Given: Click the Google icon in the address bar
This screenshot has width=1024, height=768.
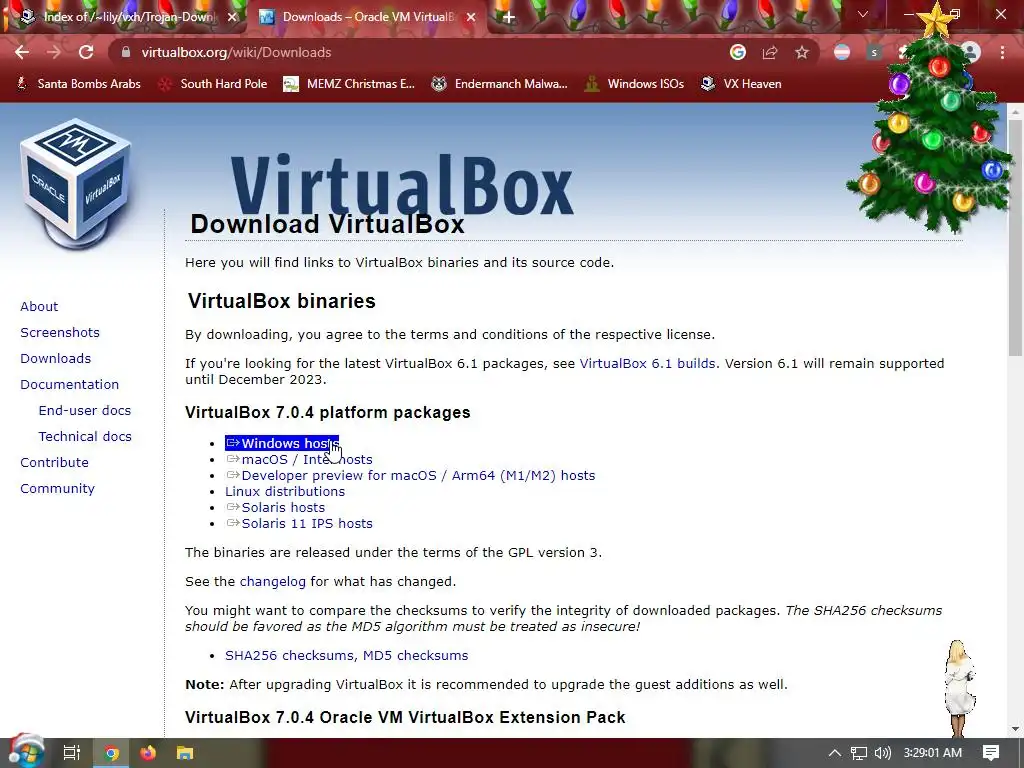Looking at the screenshot, I should 738,52.
